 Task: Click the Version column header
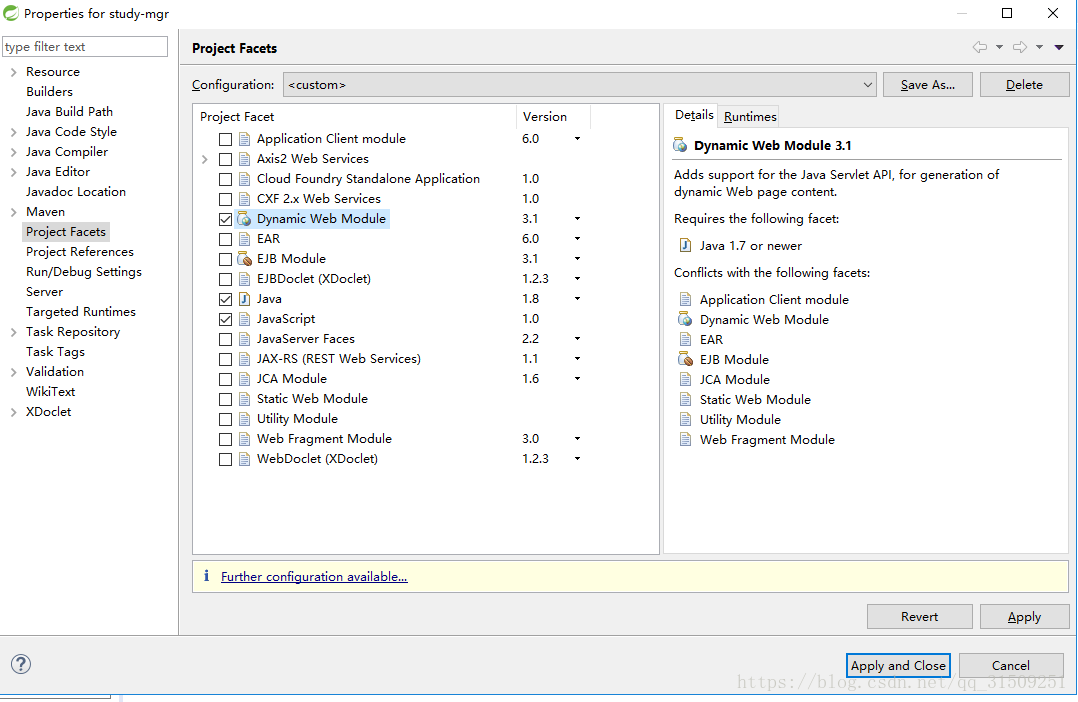[x=553, y=116]
